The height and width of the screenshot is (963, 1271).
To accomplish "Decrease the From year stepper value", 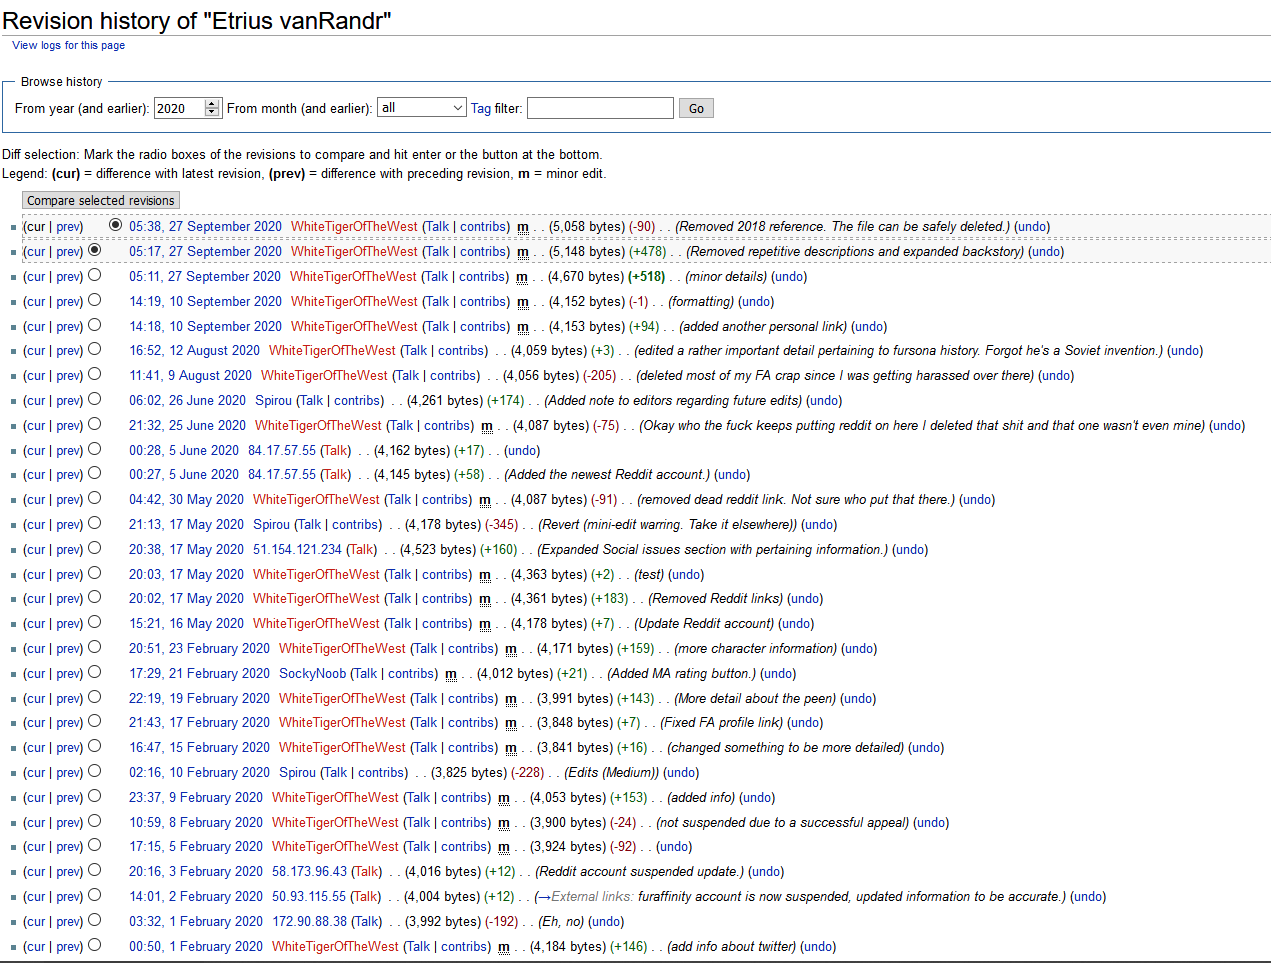I will (212, 112).
